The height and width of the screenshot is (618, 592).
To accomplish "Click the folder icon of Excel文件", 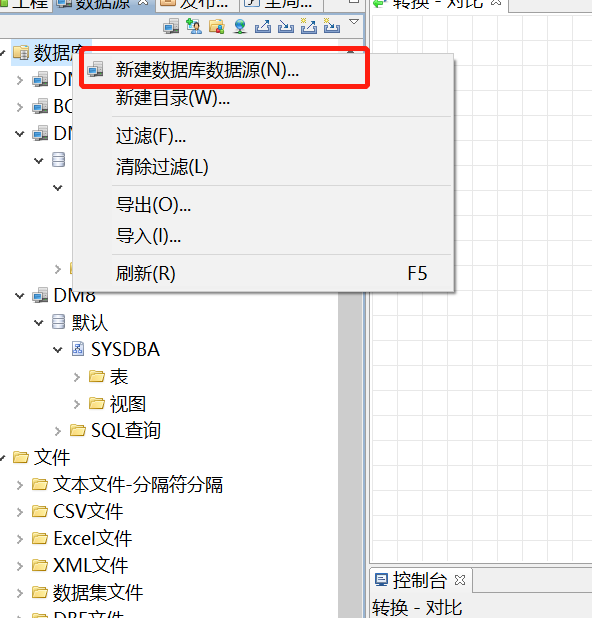I will tap(40, 538).
